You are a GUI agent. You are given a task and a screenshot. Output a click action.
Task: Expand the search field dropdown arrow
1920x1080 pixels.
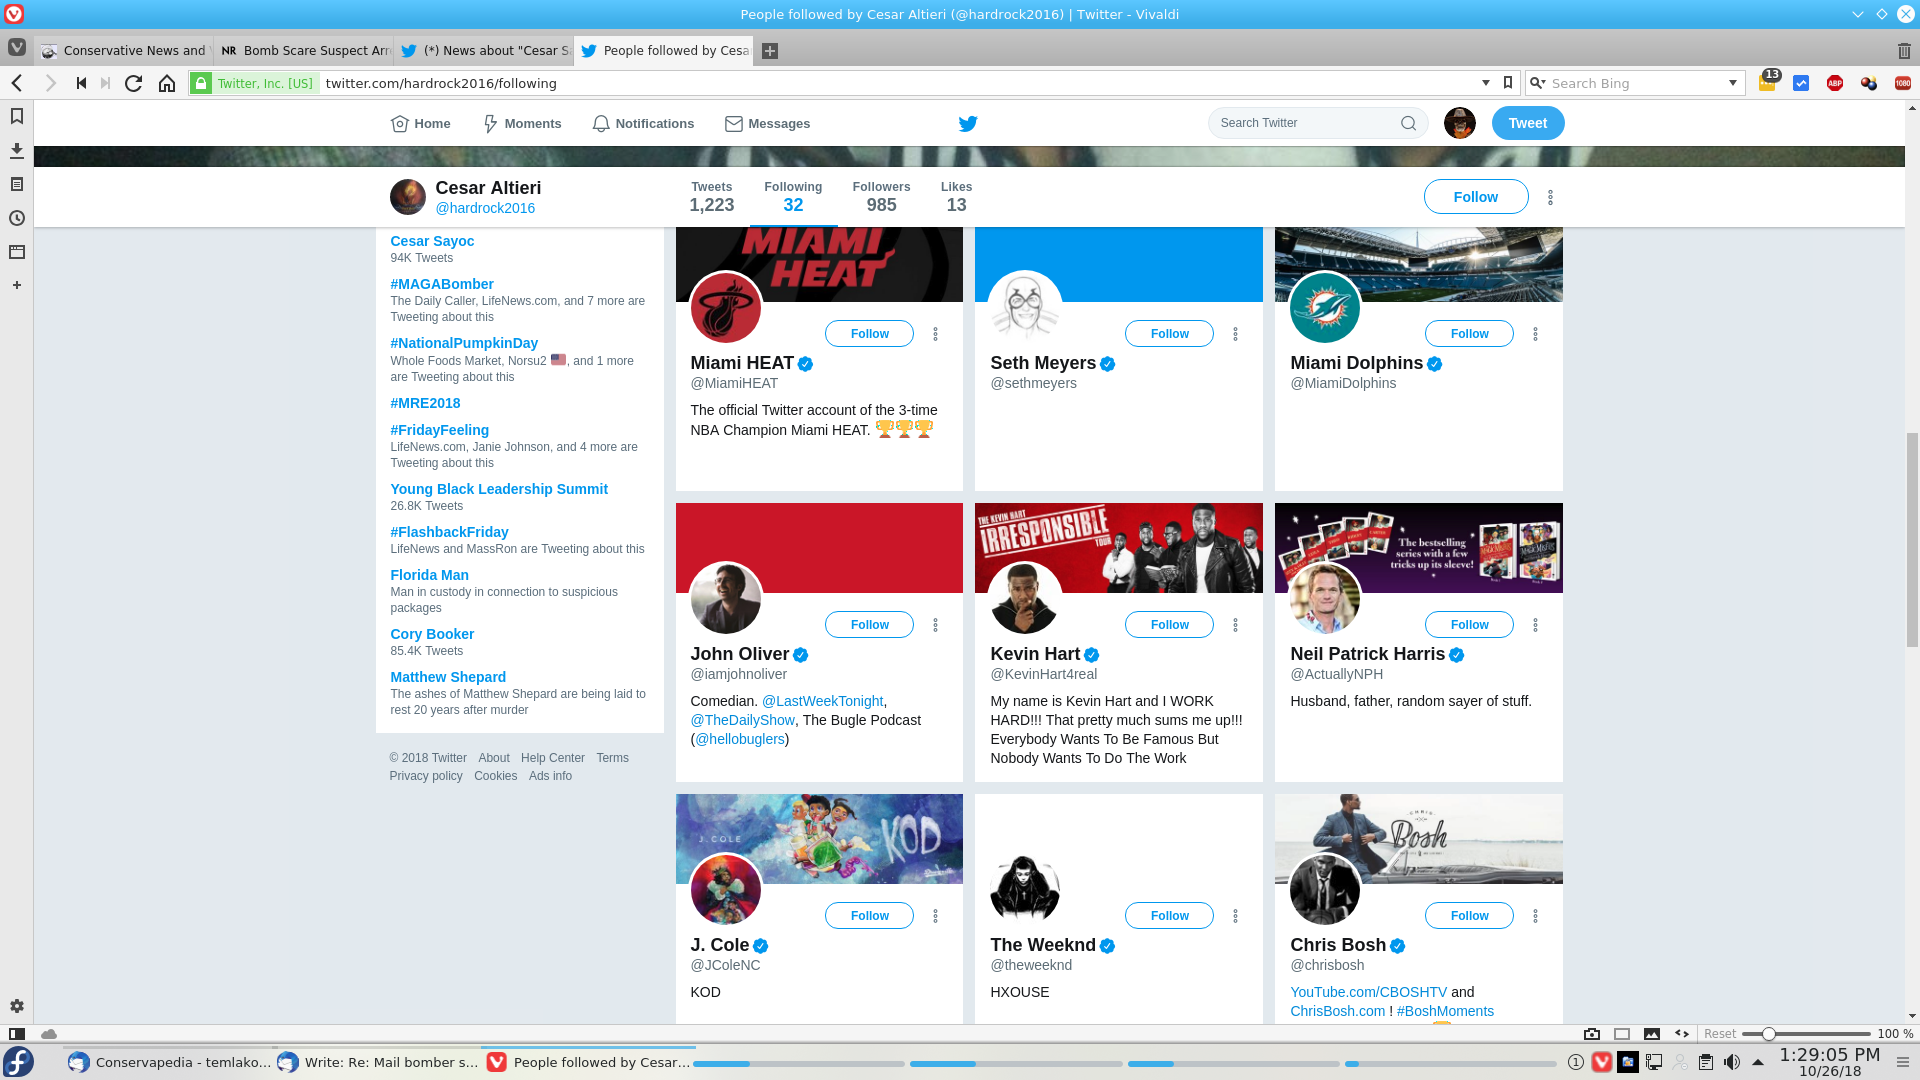[1733, 83]
